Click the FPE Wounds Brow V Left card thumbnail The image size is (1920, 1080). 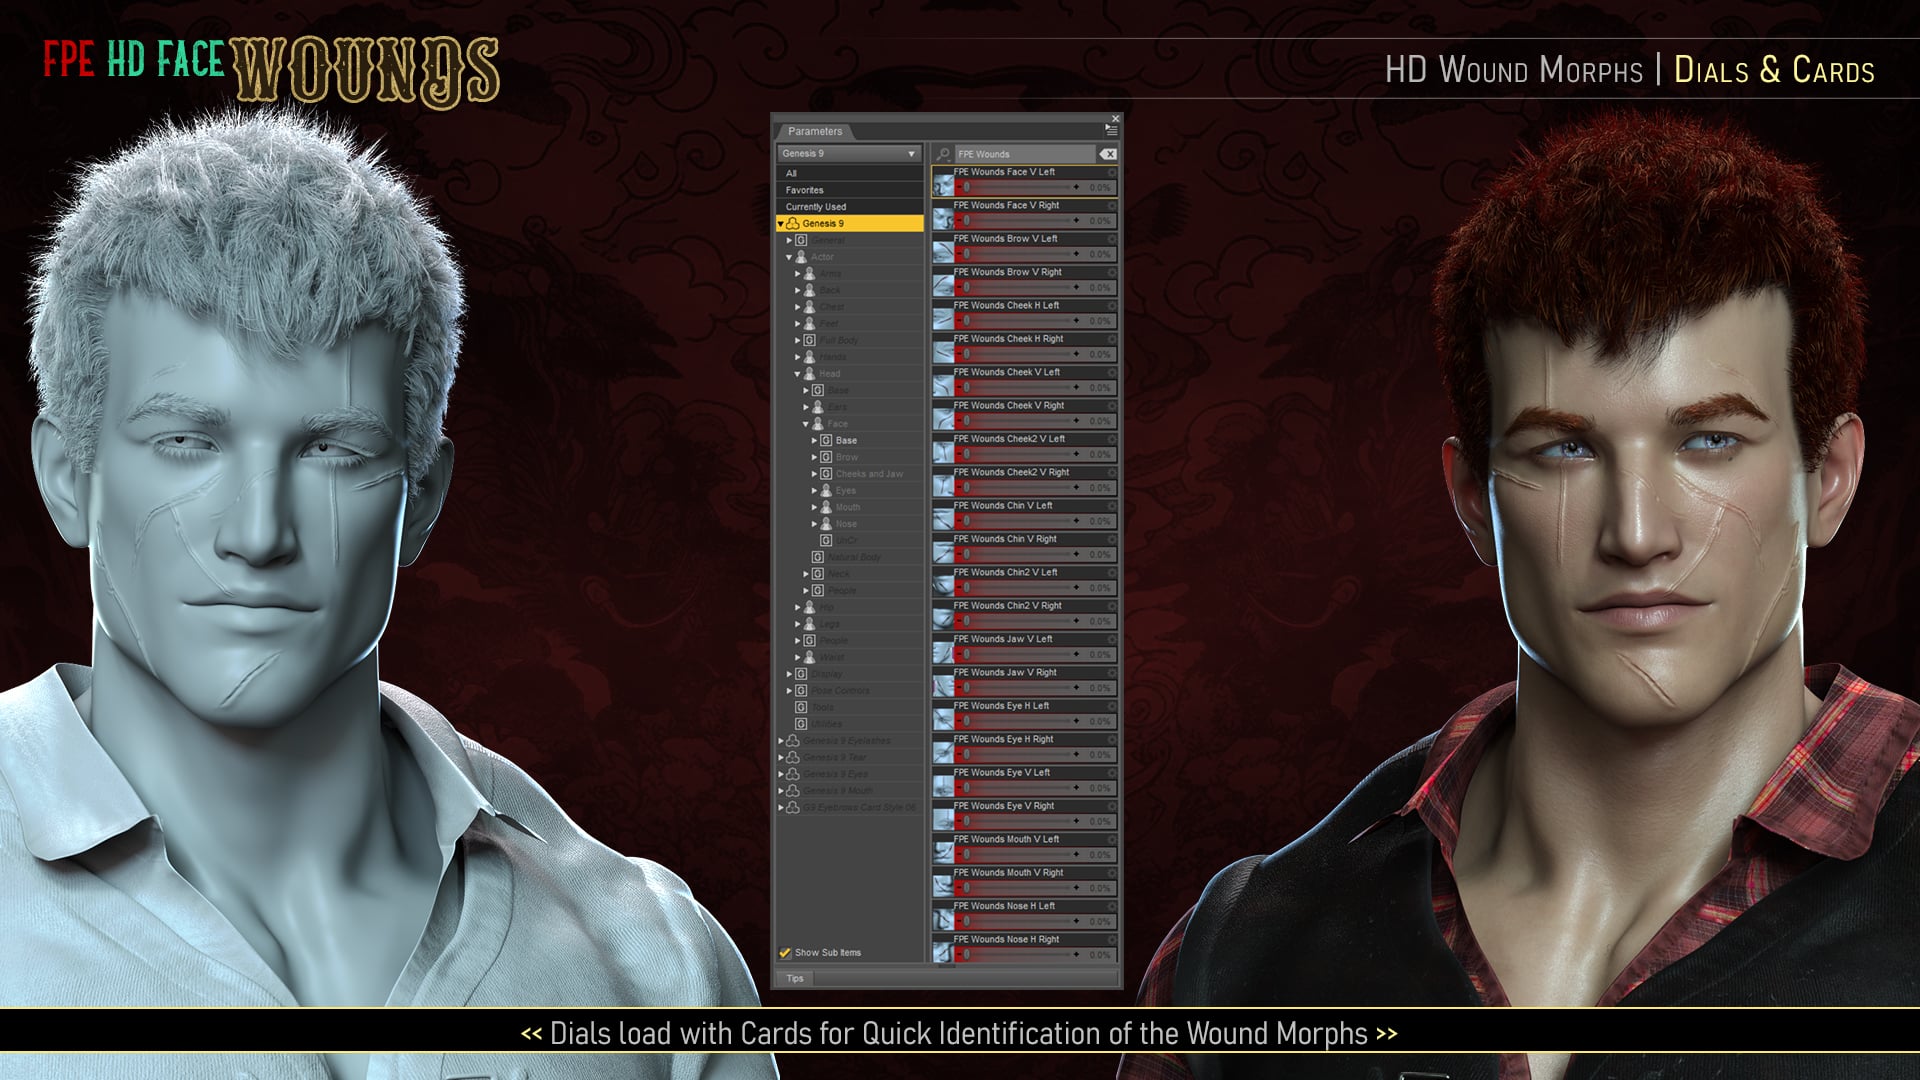(x=942, y=252)
